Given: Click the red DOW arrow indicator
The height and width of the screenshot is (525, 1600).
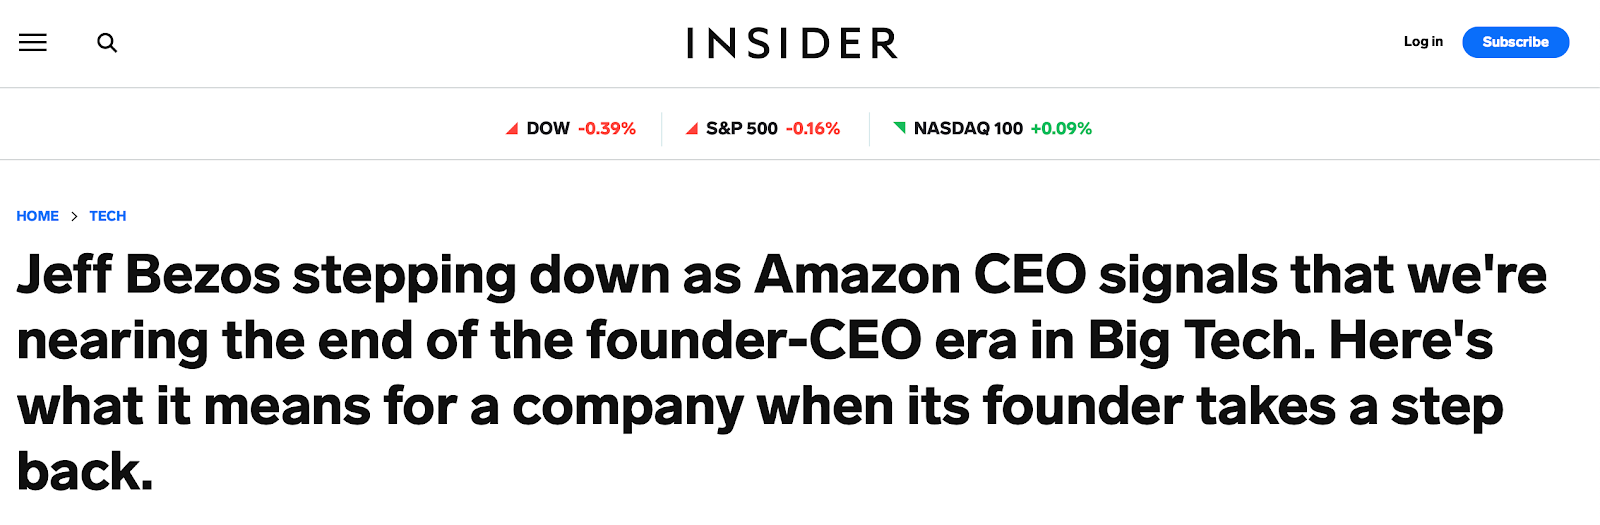Looking at the screenshot, I should pos(512,129).
